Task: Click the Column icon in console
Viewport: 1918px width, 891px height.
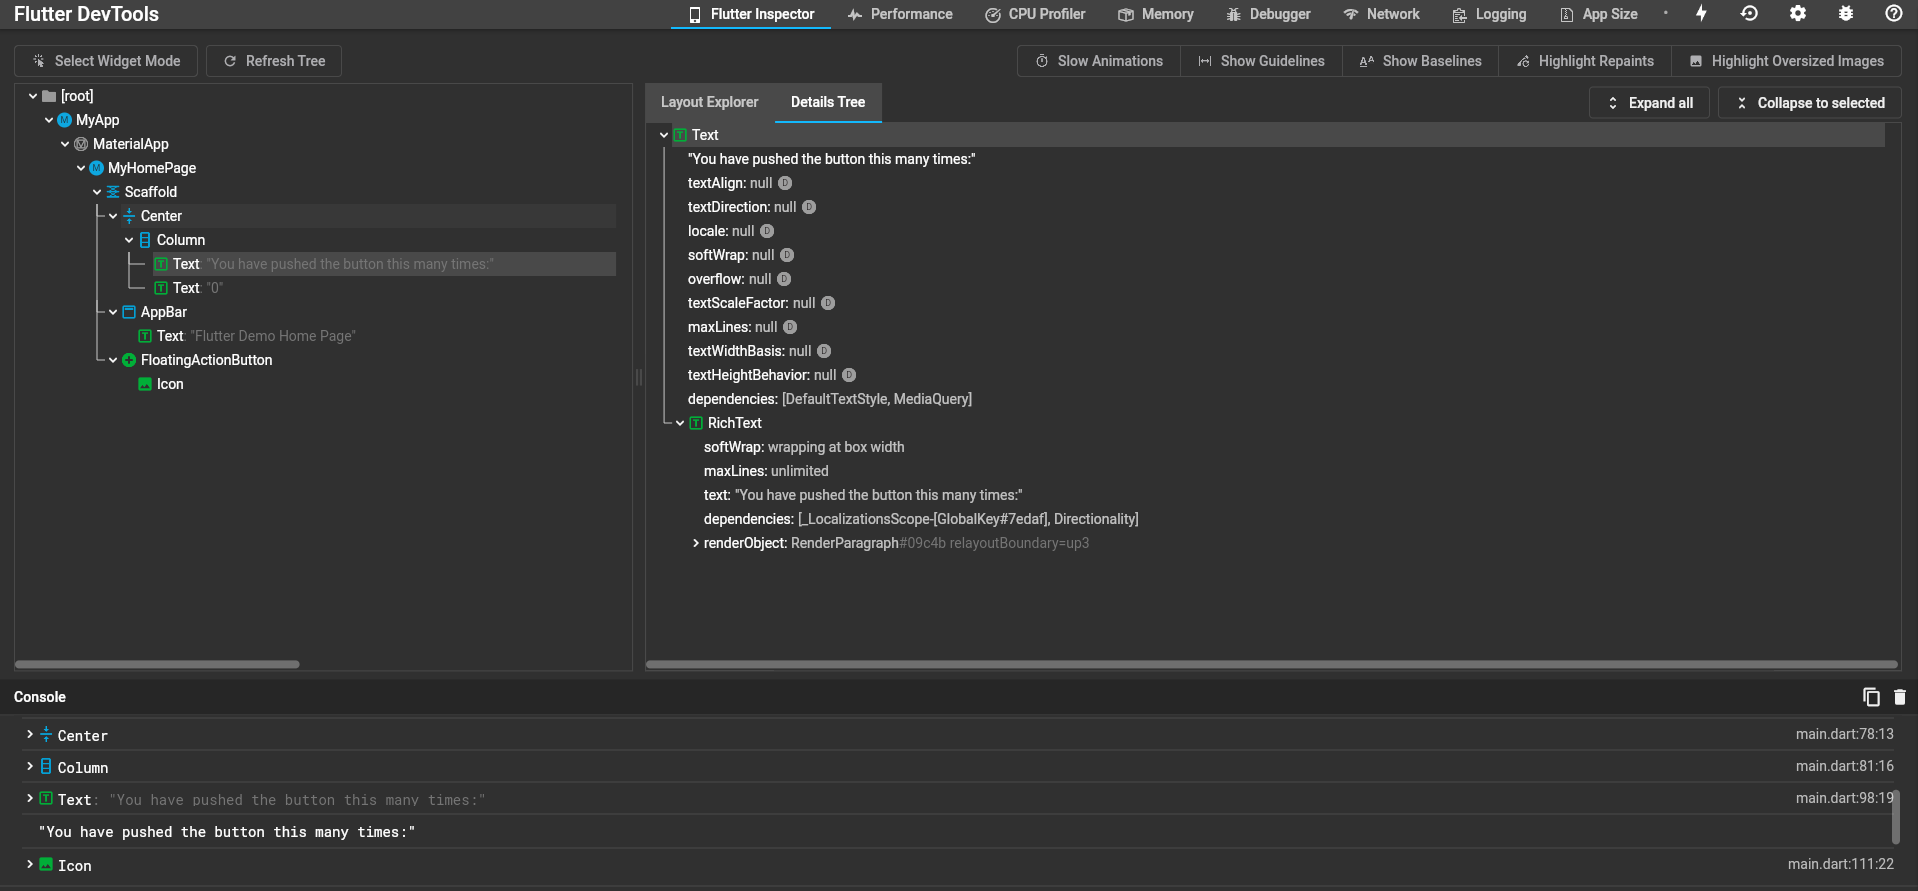Action: click(46, 766)
